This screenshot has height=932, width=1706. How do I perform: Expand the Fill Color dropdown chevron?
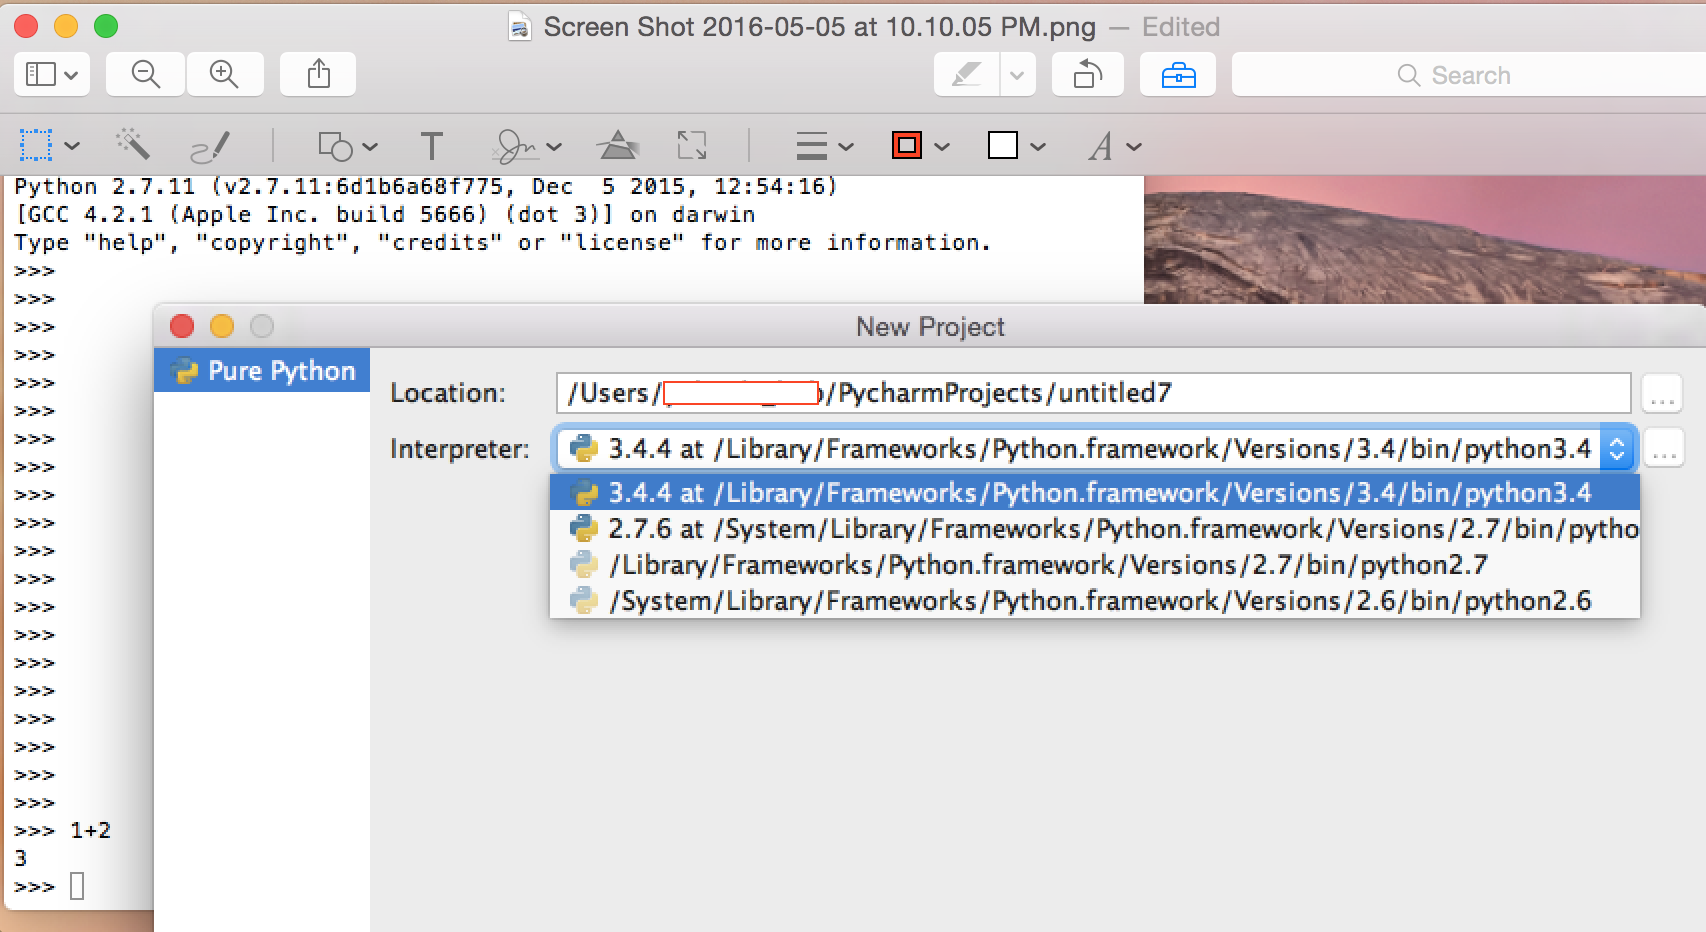(x=1038, y=147)
